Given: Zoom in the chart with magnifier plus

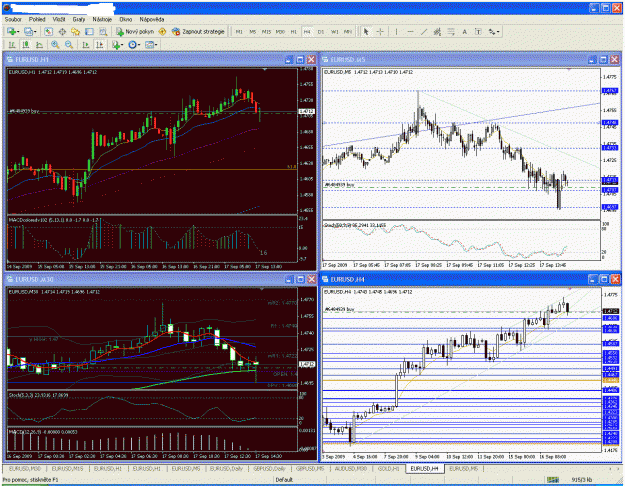Looking at the screenshot, I should click(x=55, y=45).
